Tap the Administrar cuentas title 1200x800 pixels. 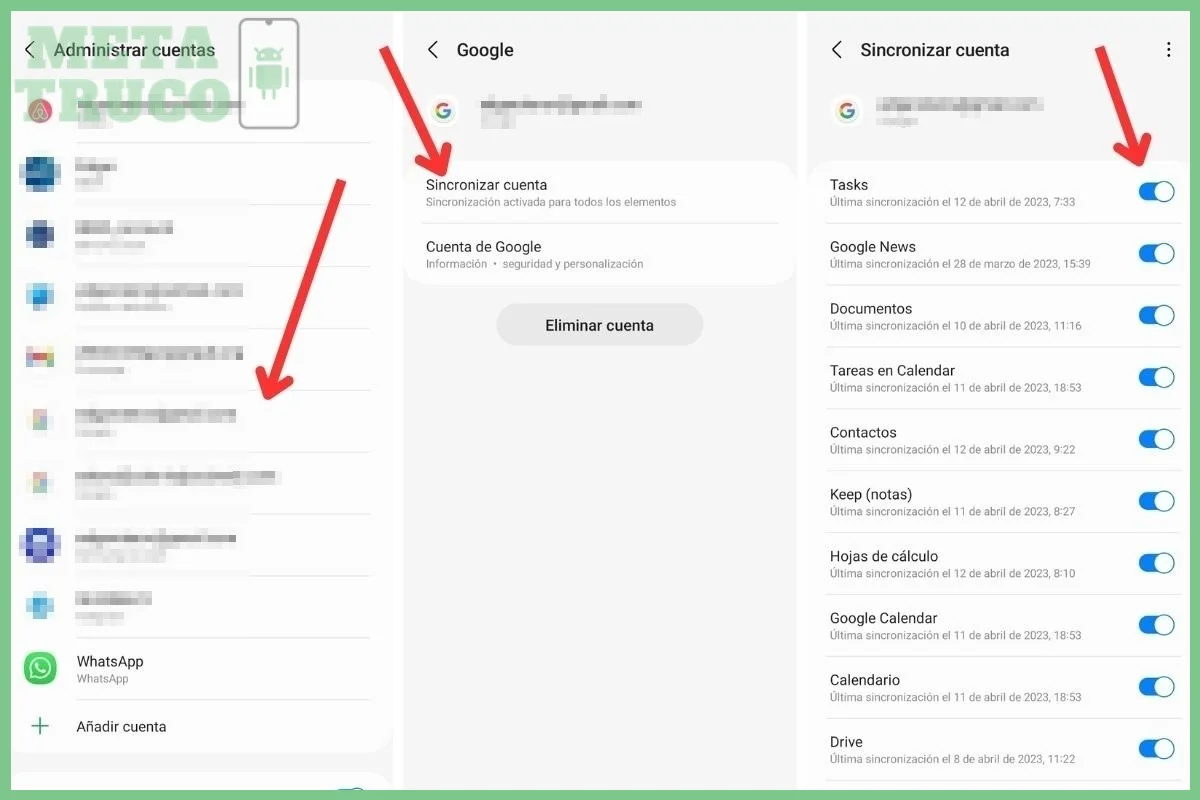pos(134,50)
